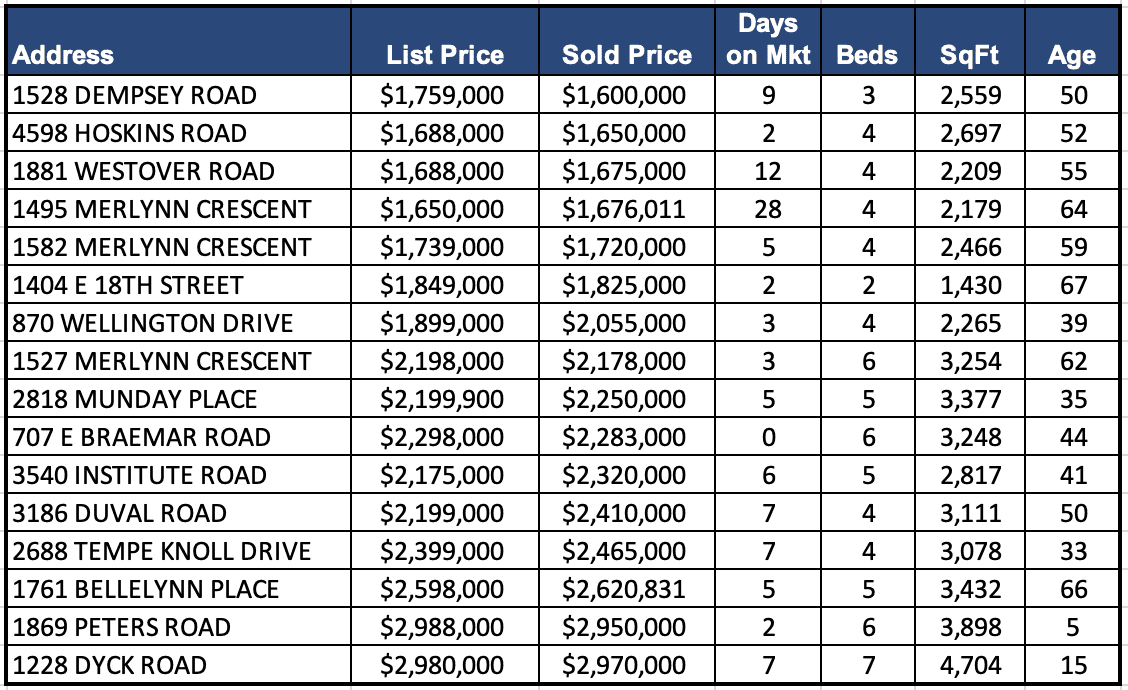
Task: Select the 707 E BRAEMAR ROAD cell
Action: tap(142, 438)
